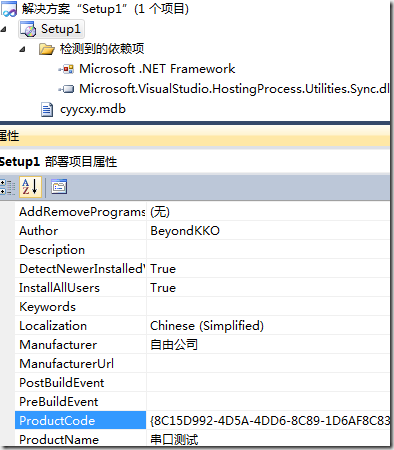Image resolution: width=394 pixels, height=450 pixels.
Task: Open the property pages icon
Action: tap(59, 187)
